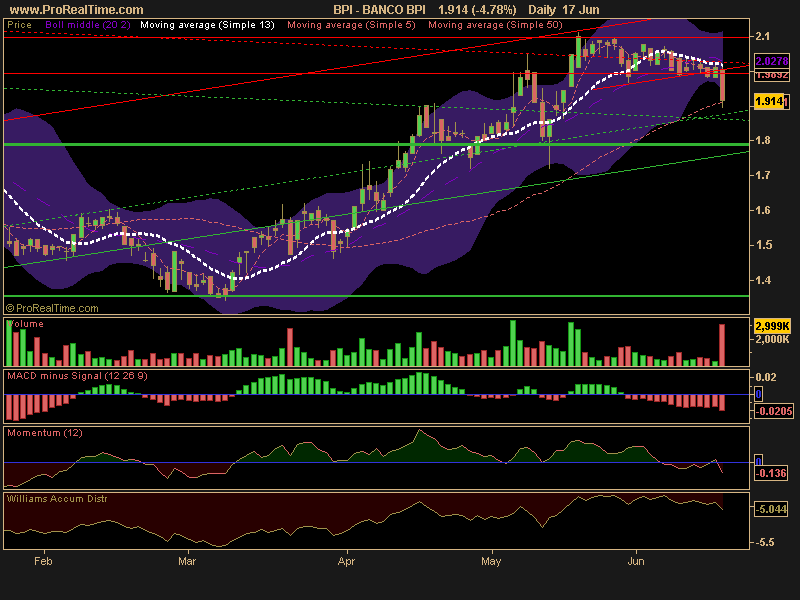
Task: Click the 1.914 (-4.78%) quote in header
Action: pos(477,10)
